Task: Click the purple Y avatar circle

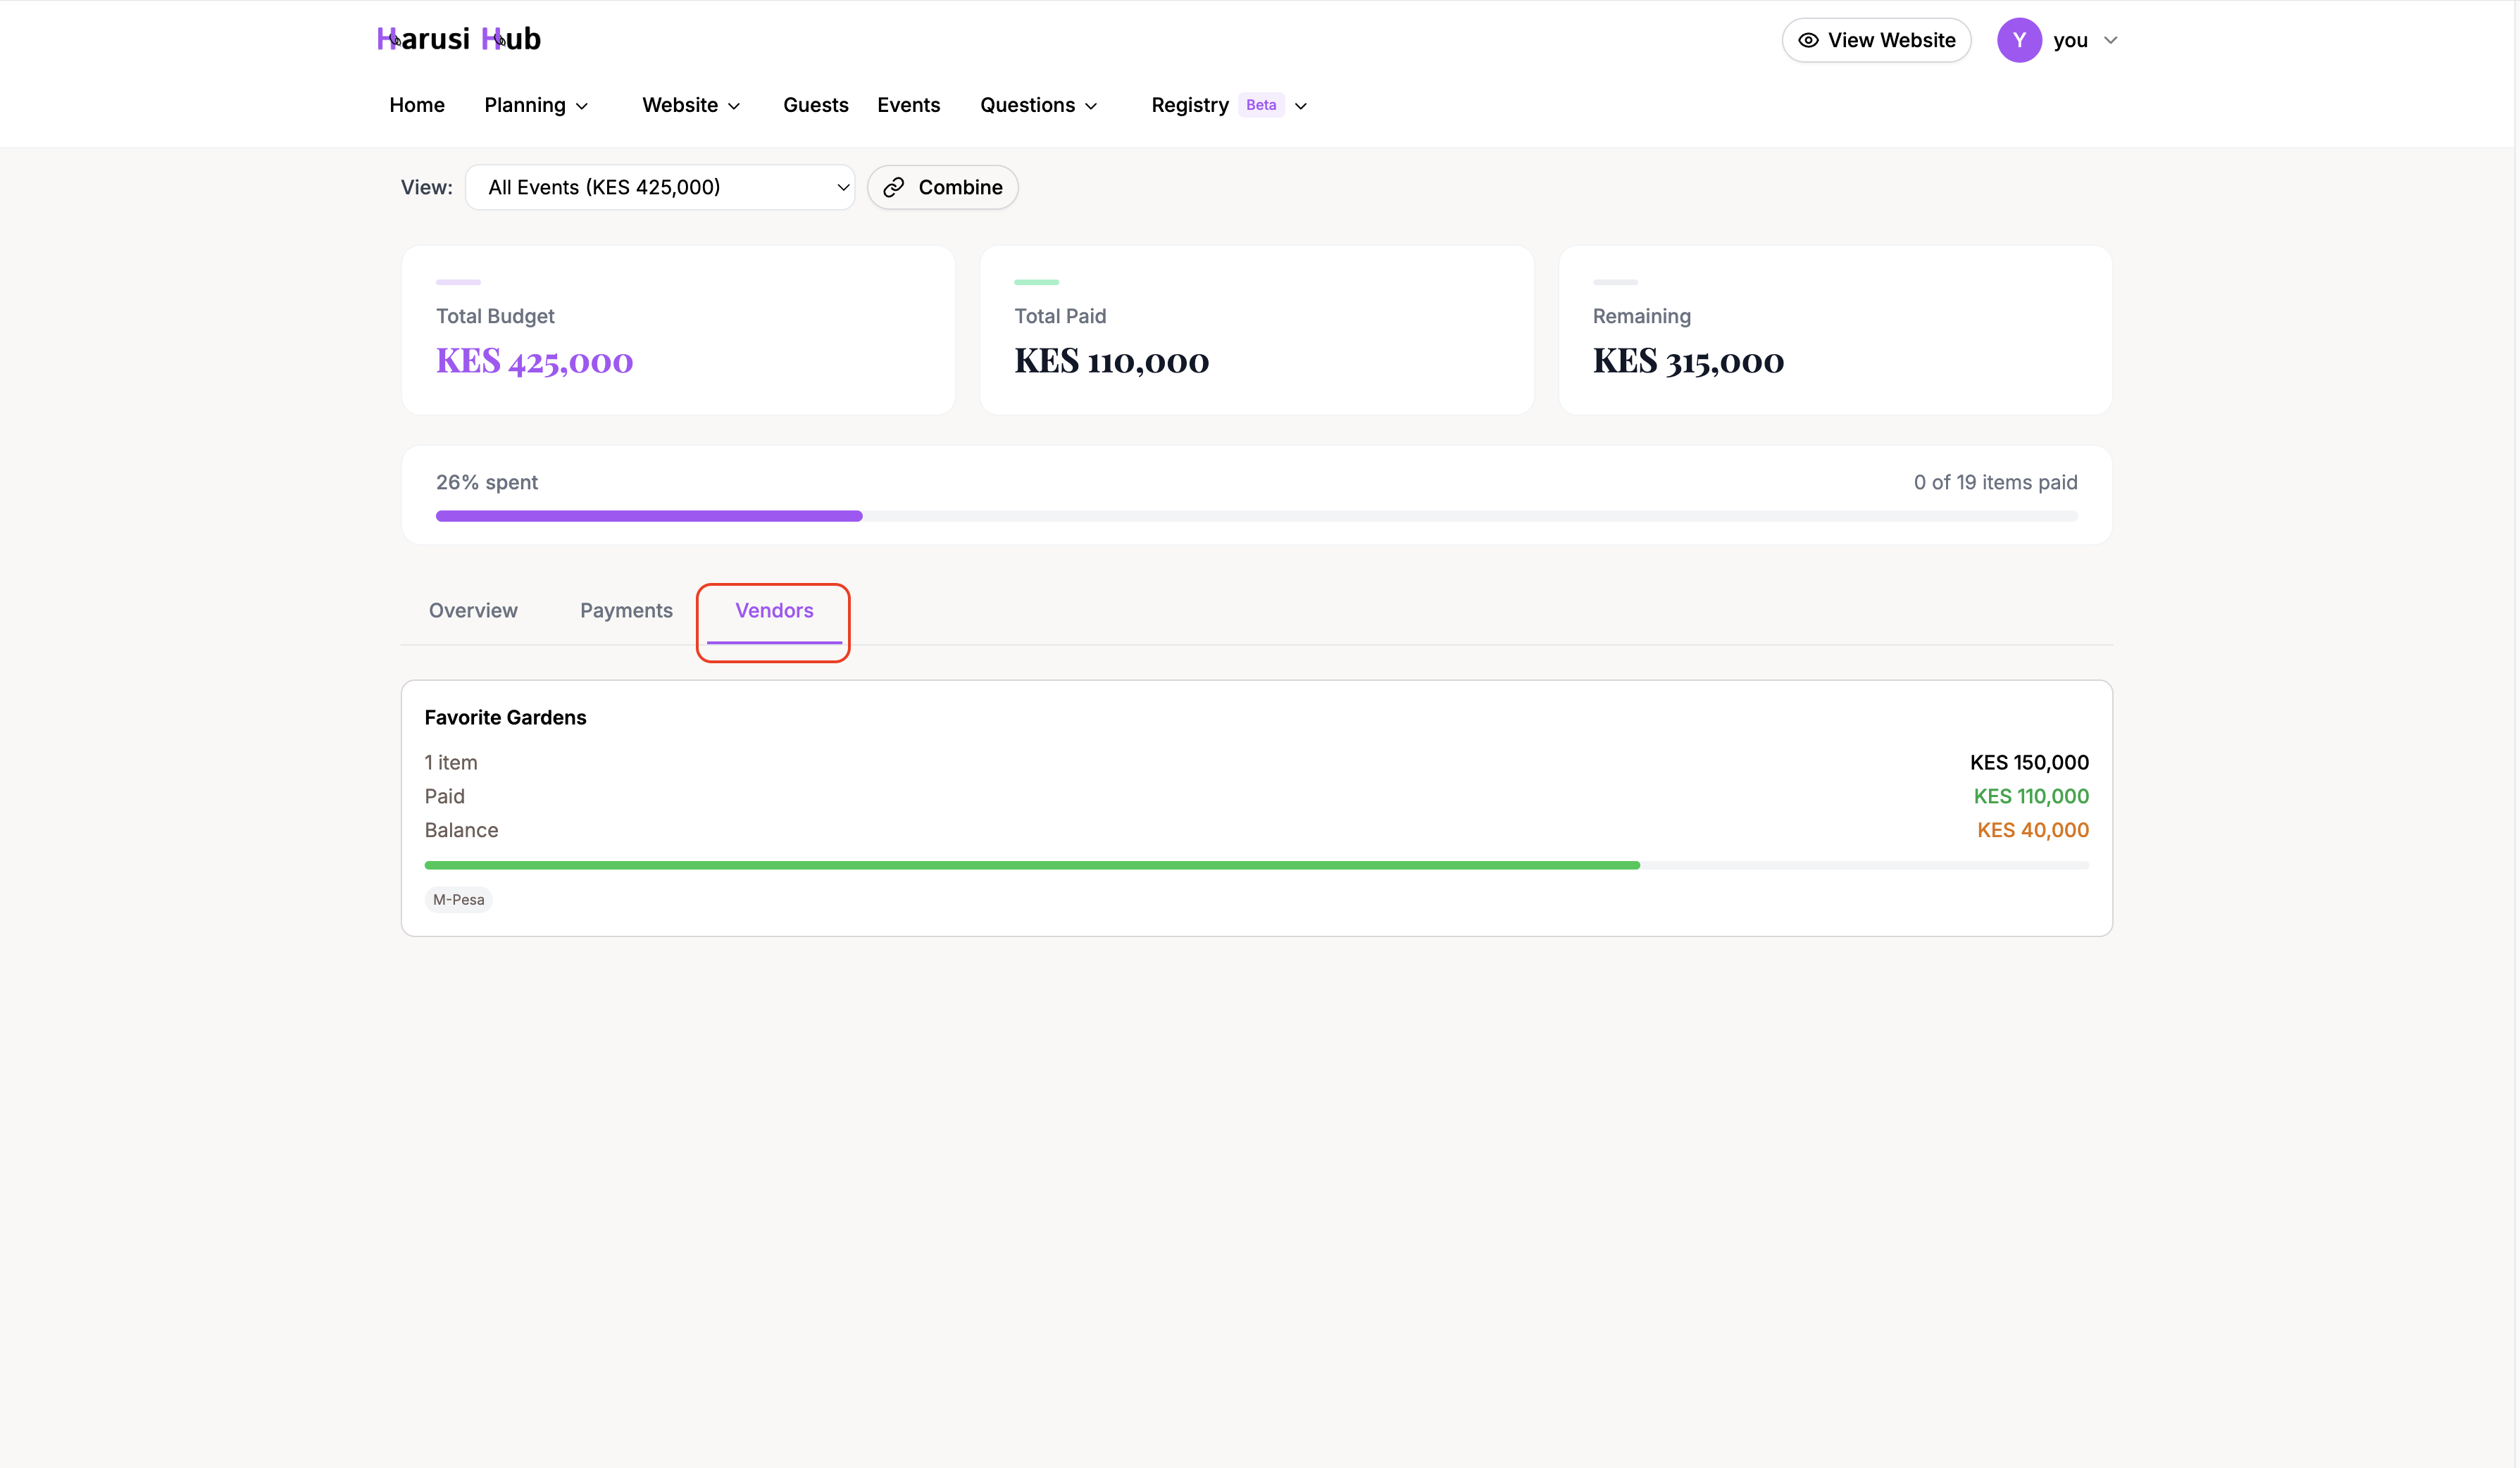Action: 2018,40
